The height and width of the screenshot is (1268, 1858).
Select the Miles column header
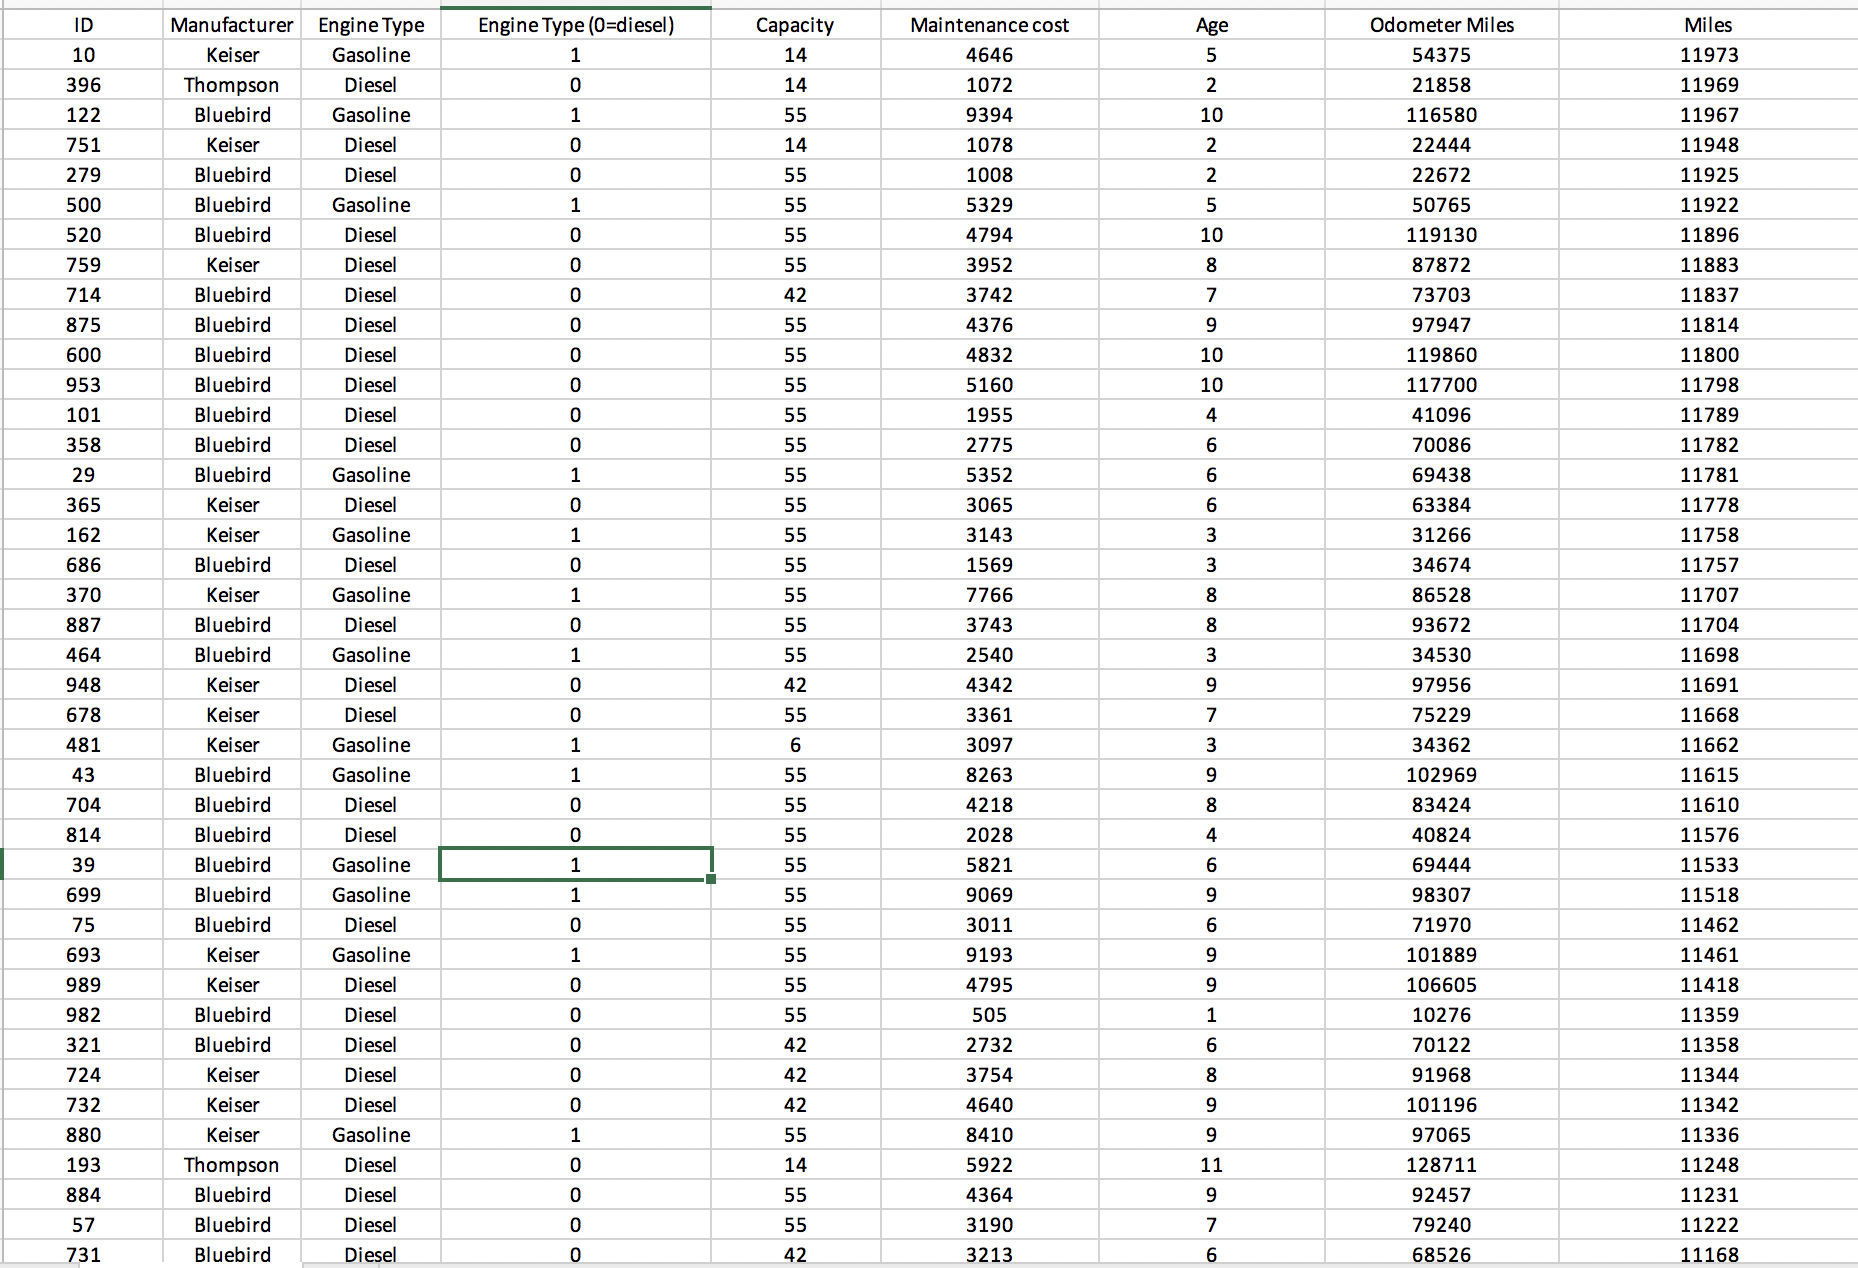[1708, 25]
